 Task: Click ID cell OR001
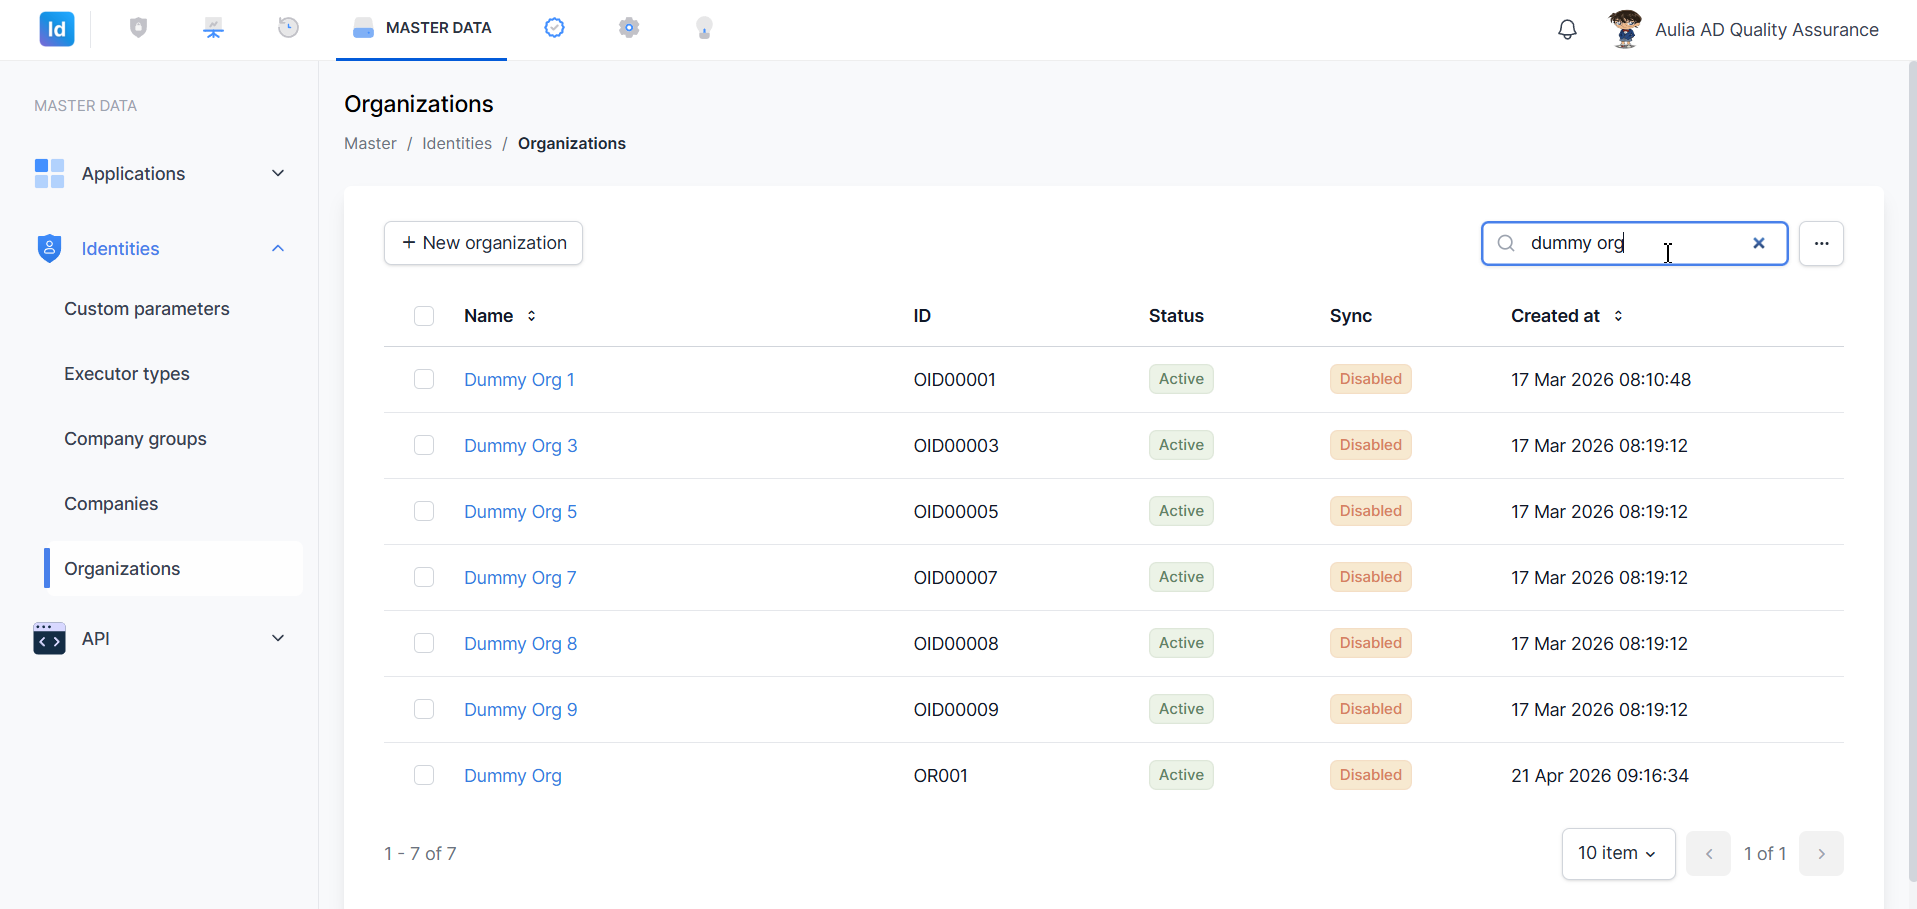(941, 776)
